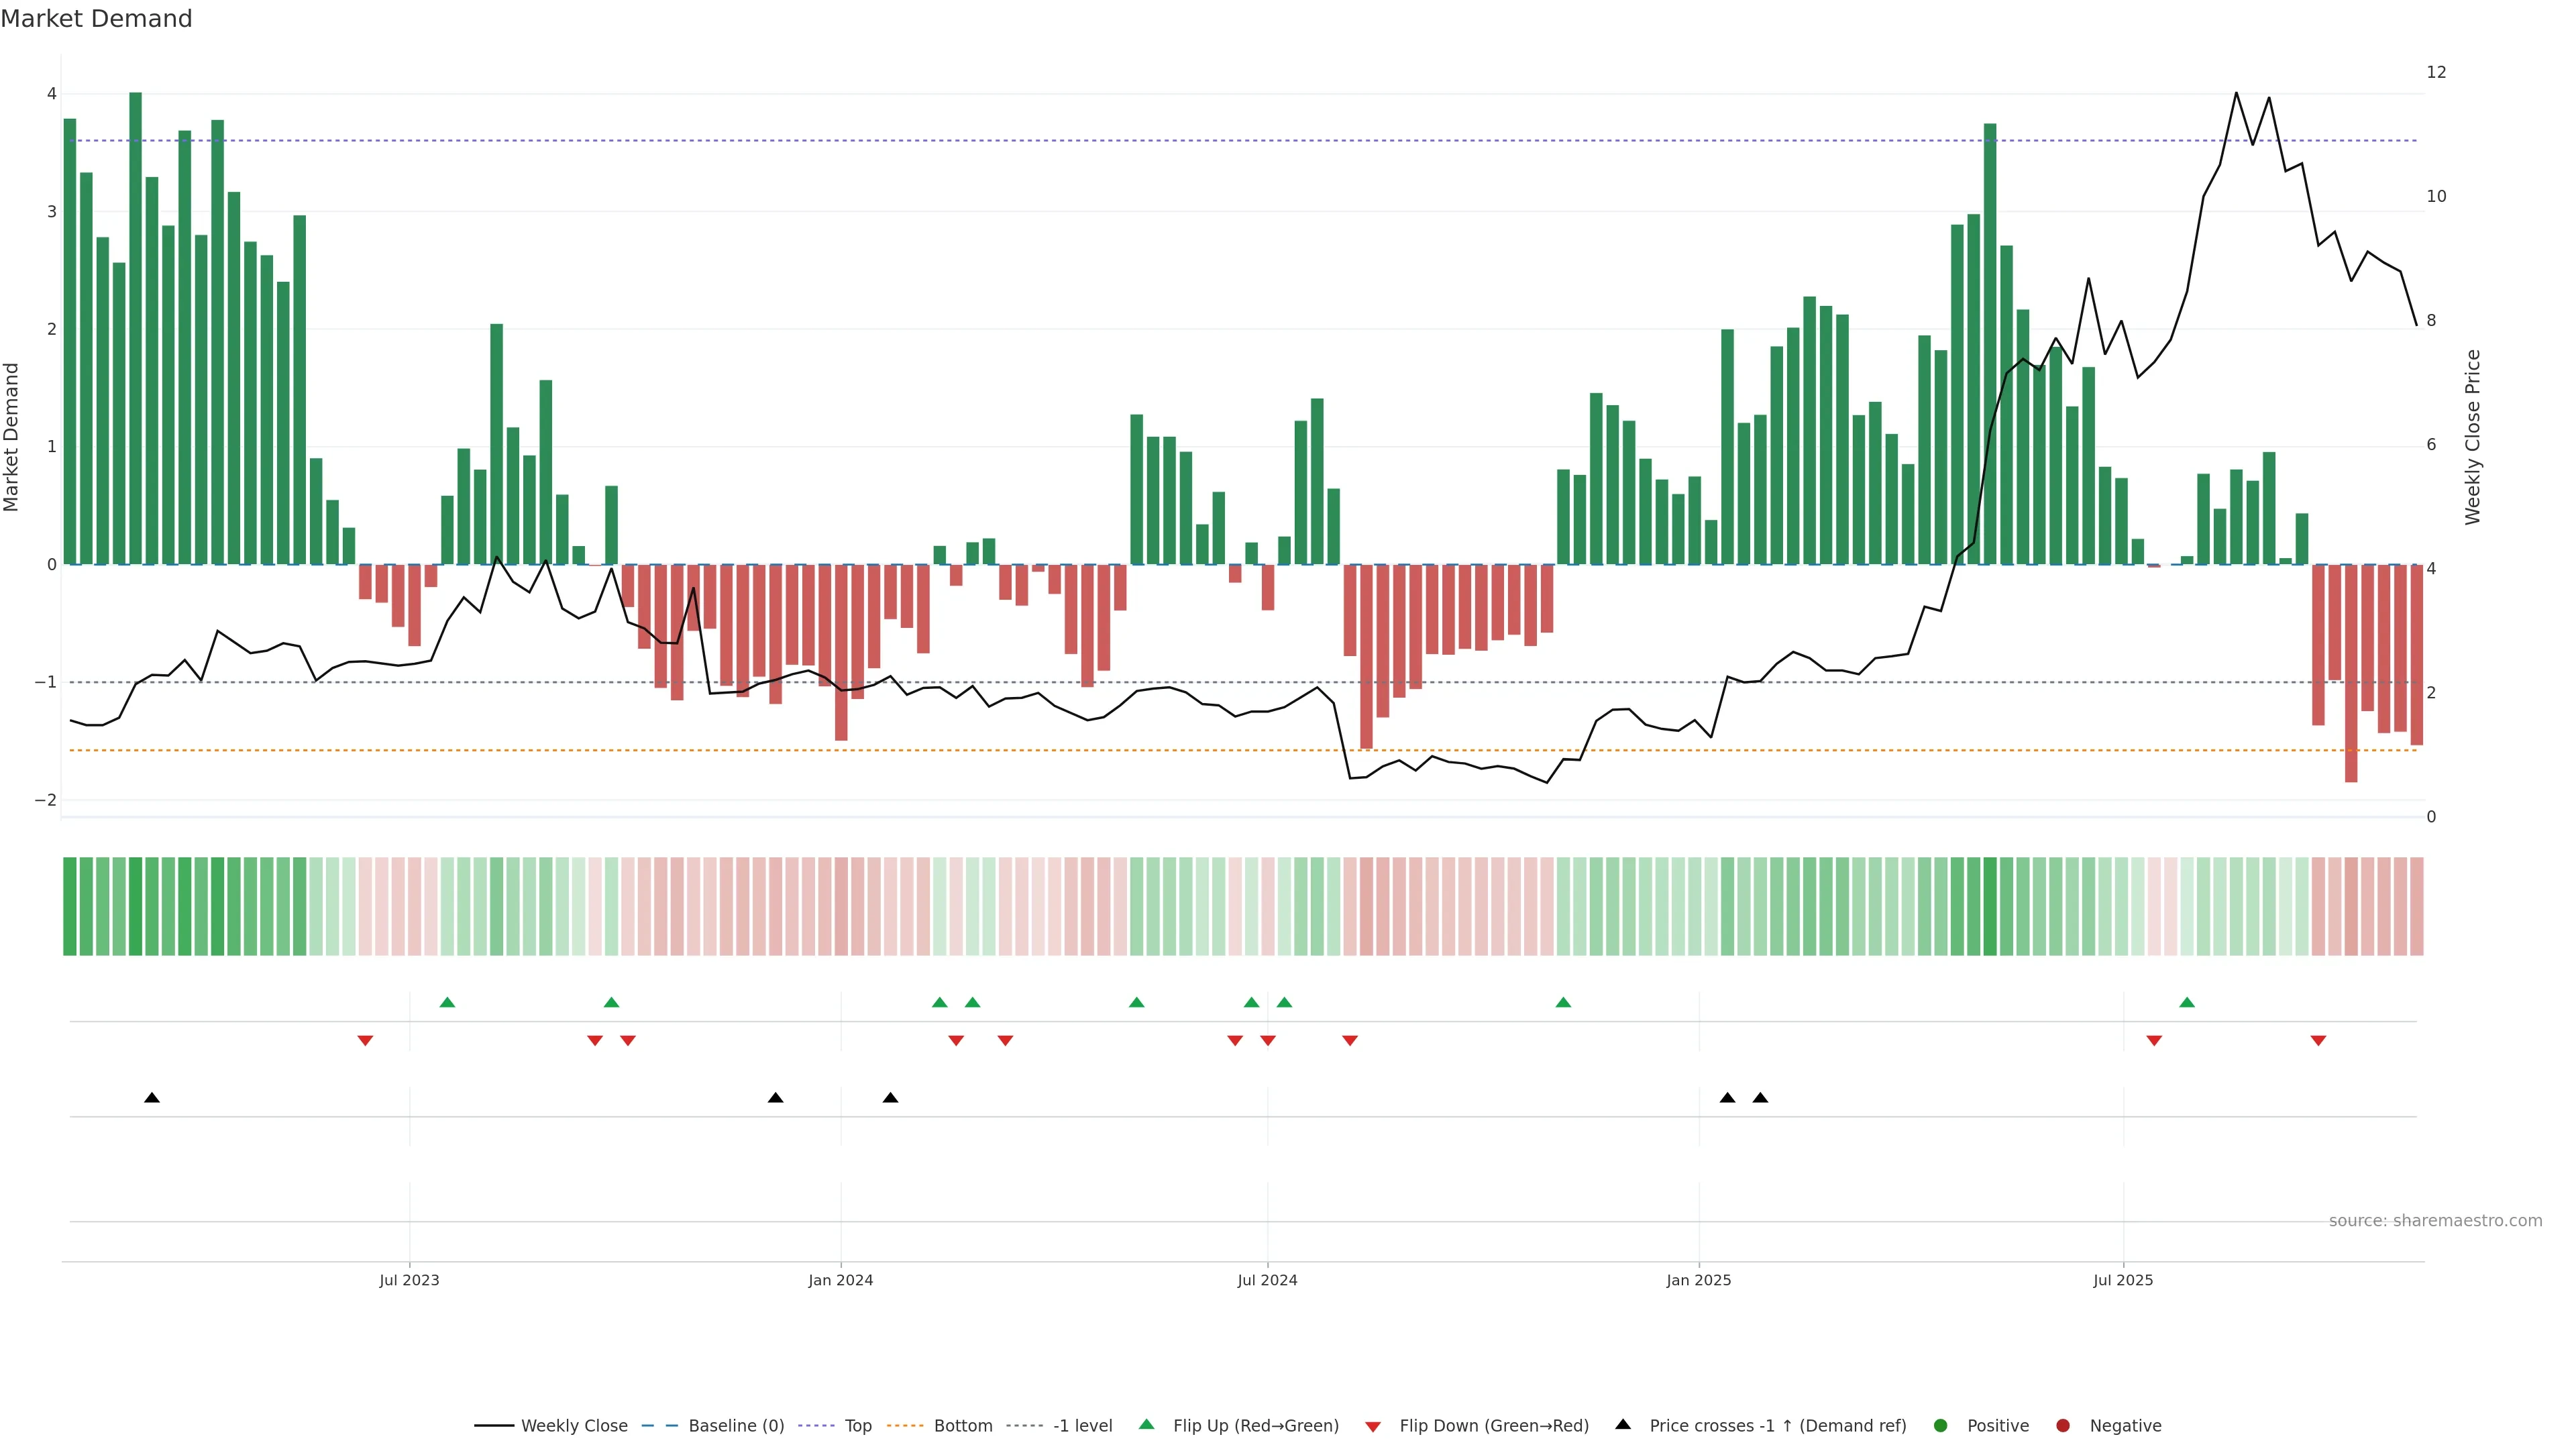
Task: Click the red Flip Down legend triangle
Action: click(1373, 1427)
